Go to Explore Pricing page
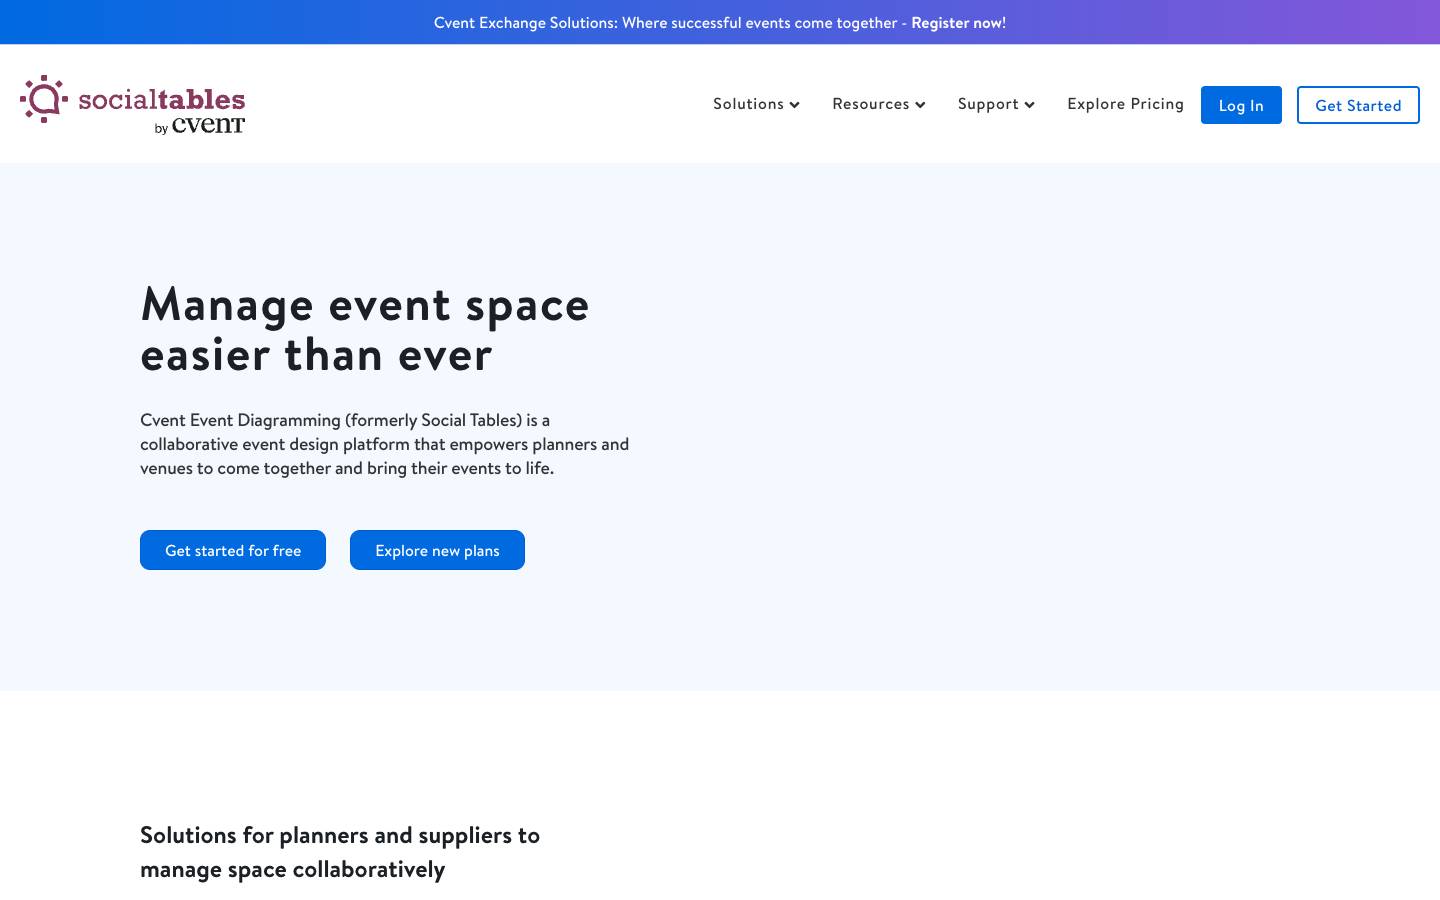Image resolution: width=1440 pixels, height=900 pixels. pyautogui.click(x=1125, y=104)
